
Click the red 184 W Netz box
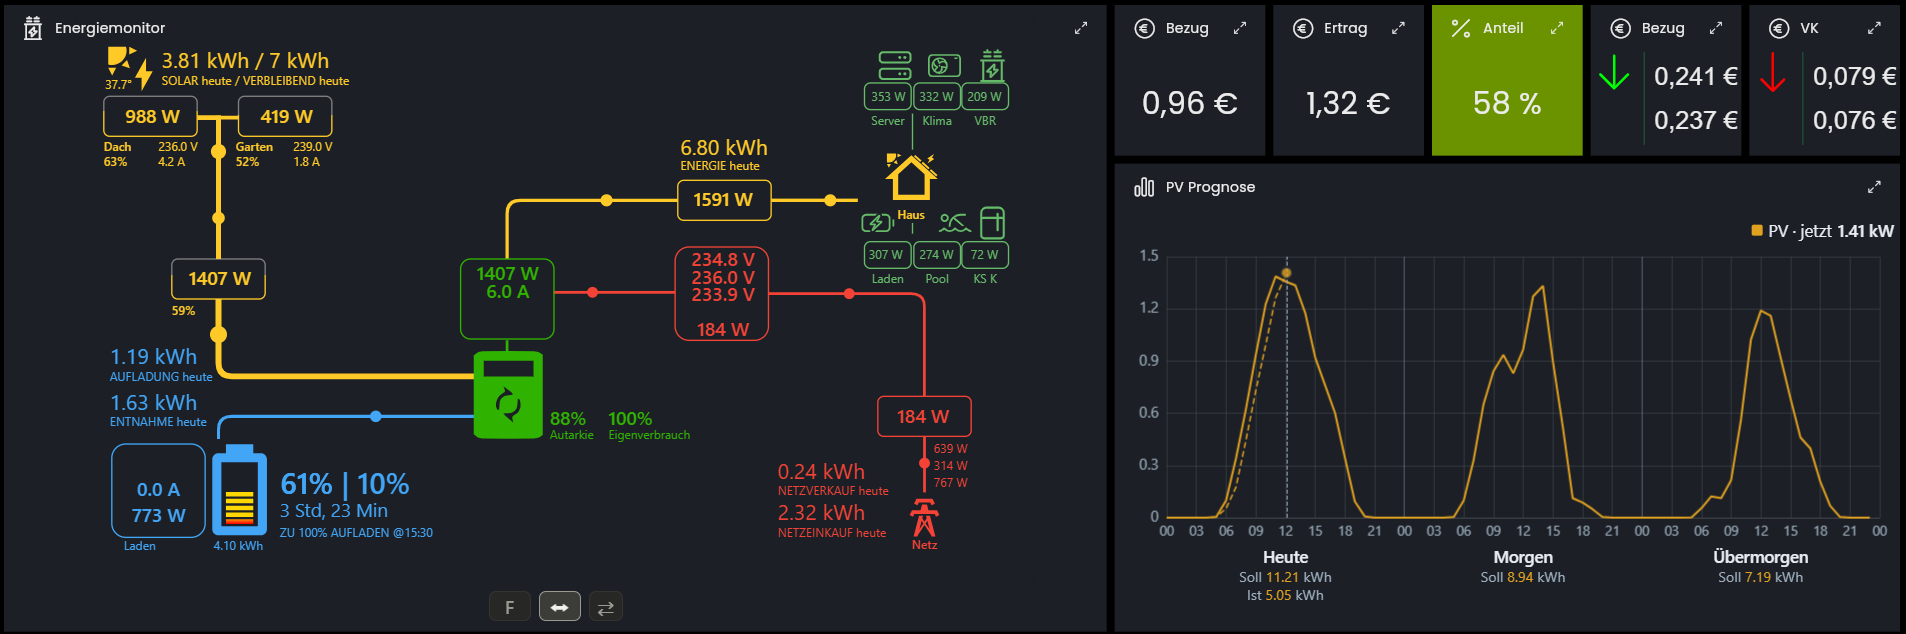(x=924, y=417)
